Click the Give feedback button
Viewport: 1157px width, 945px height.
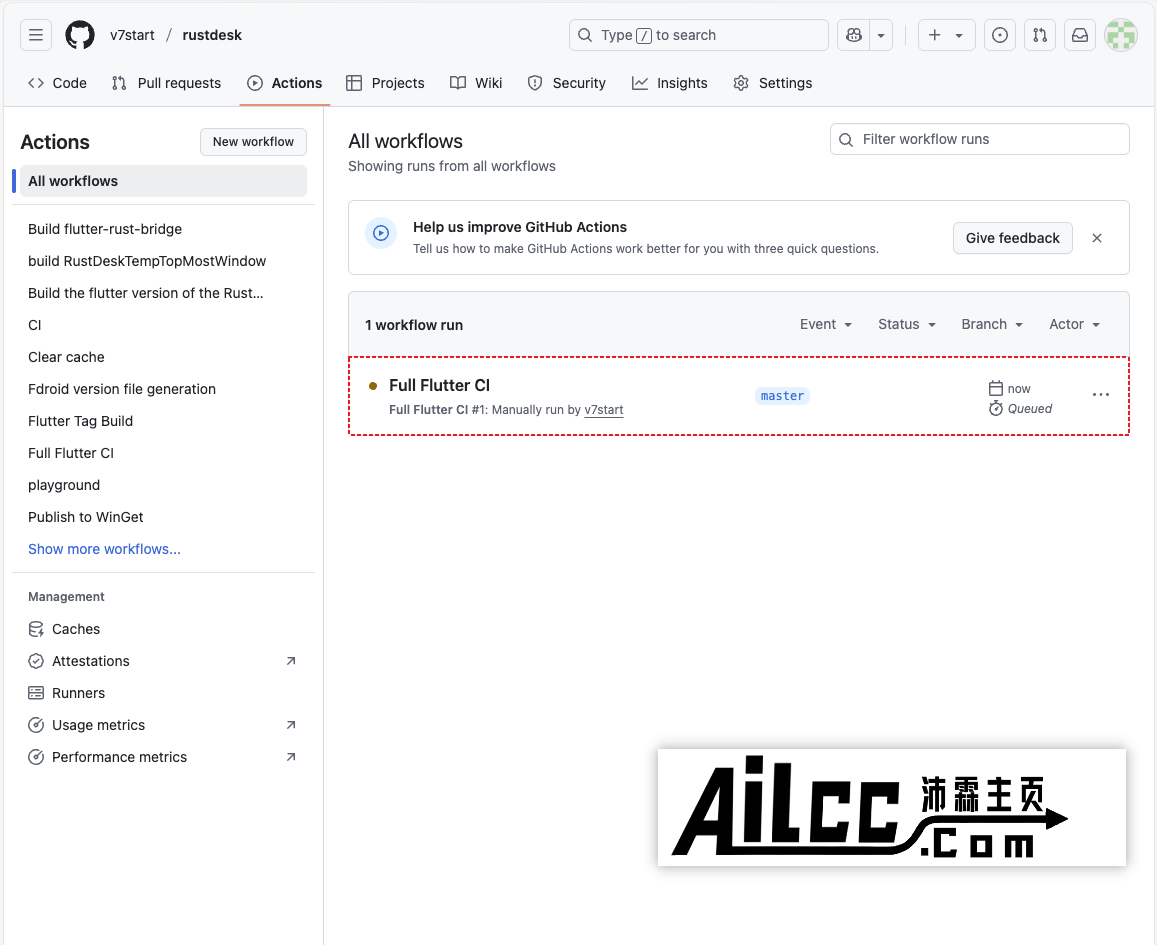(x=1012, y=238)
